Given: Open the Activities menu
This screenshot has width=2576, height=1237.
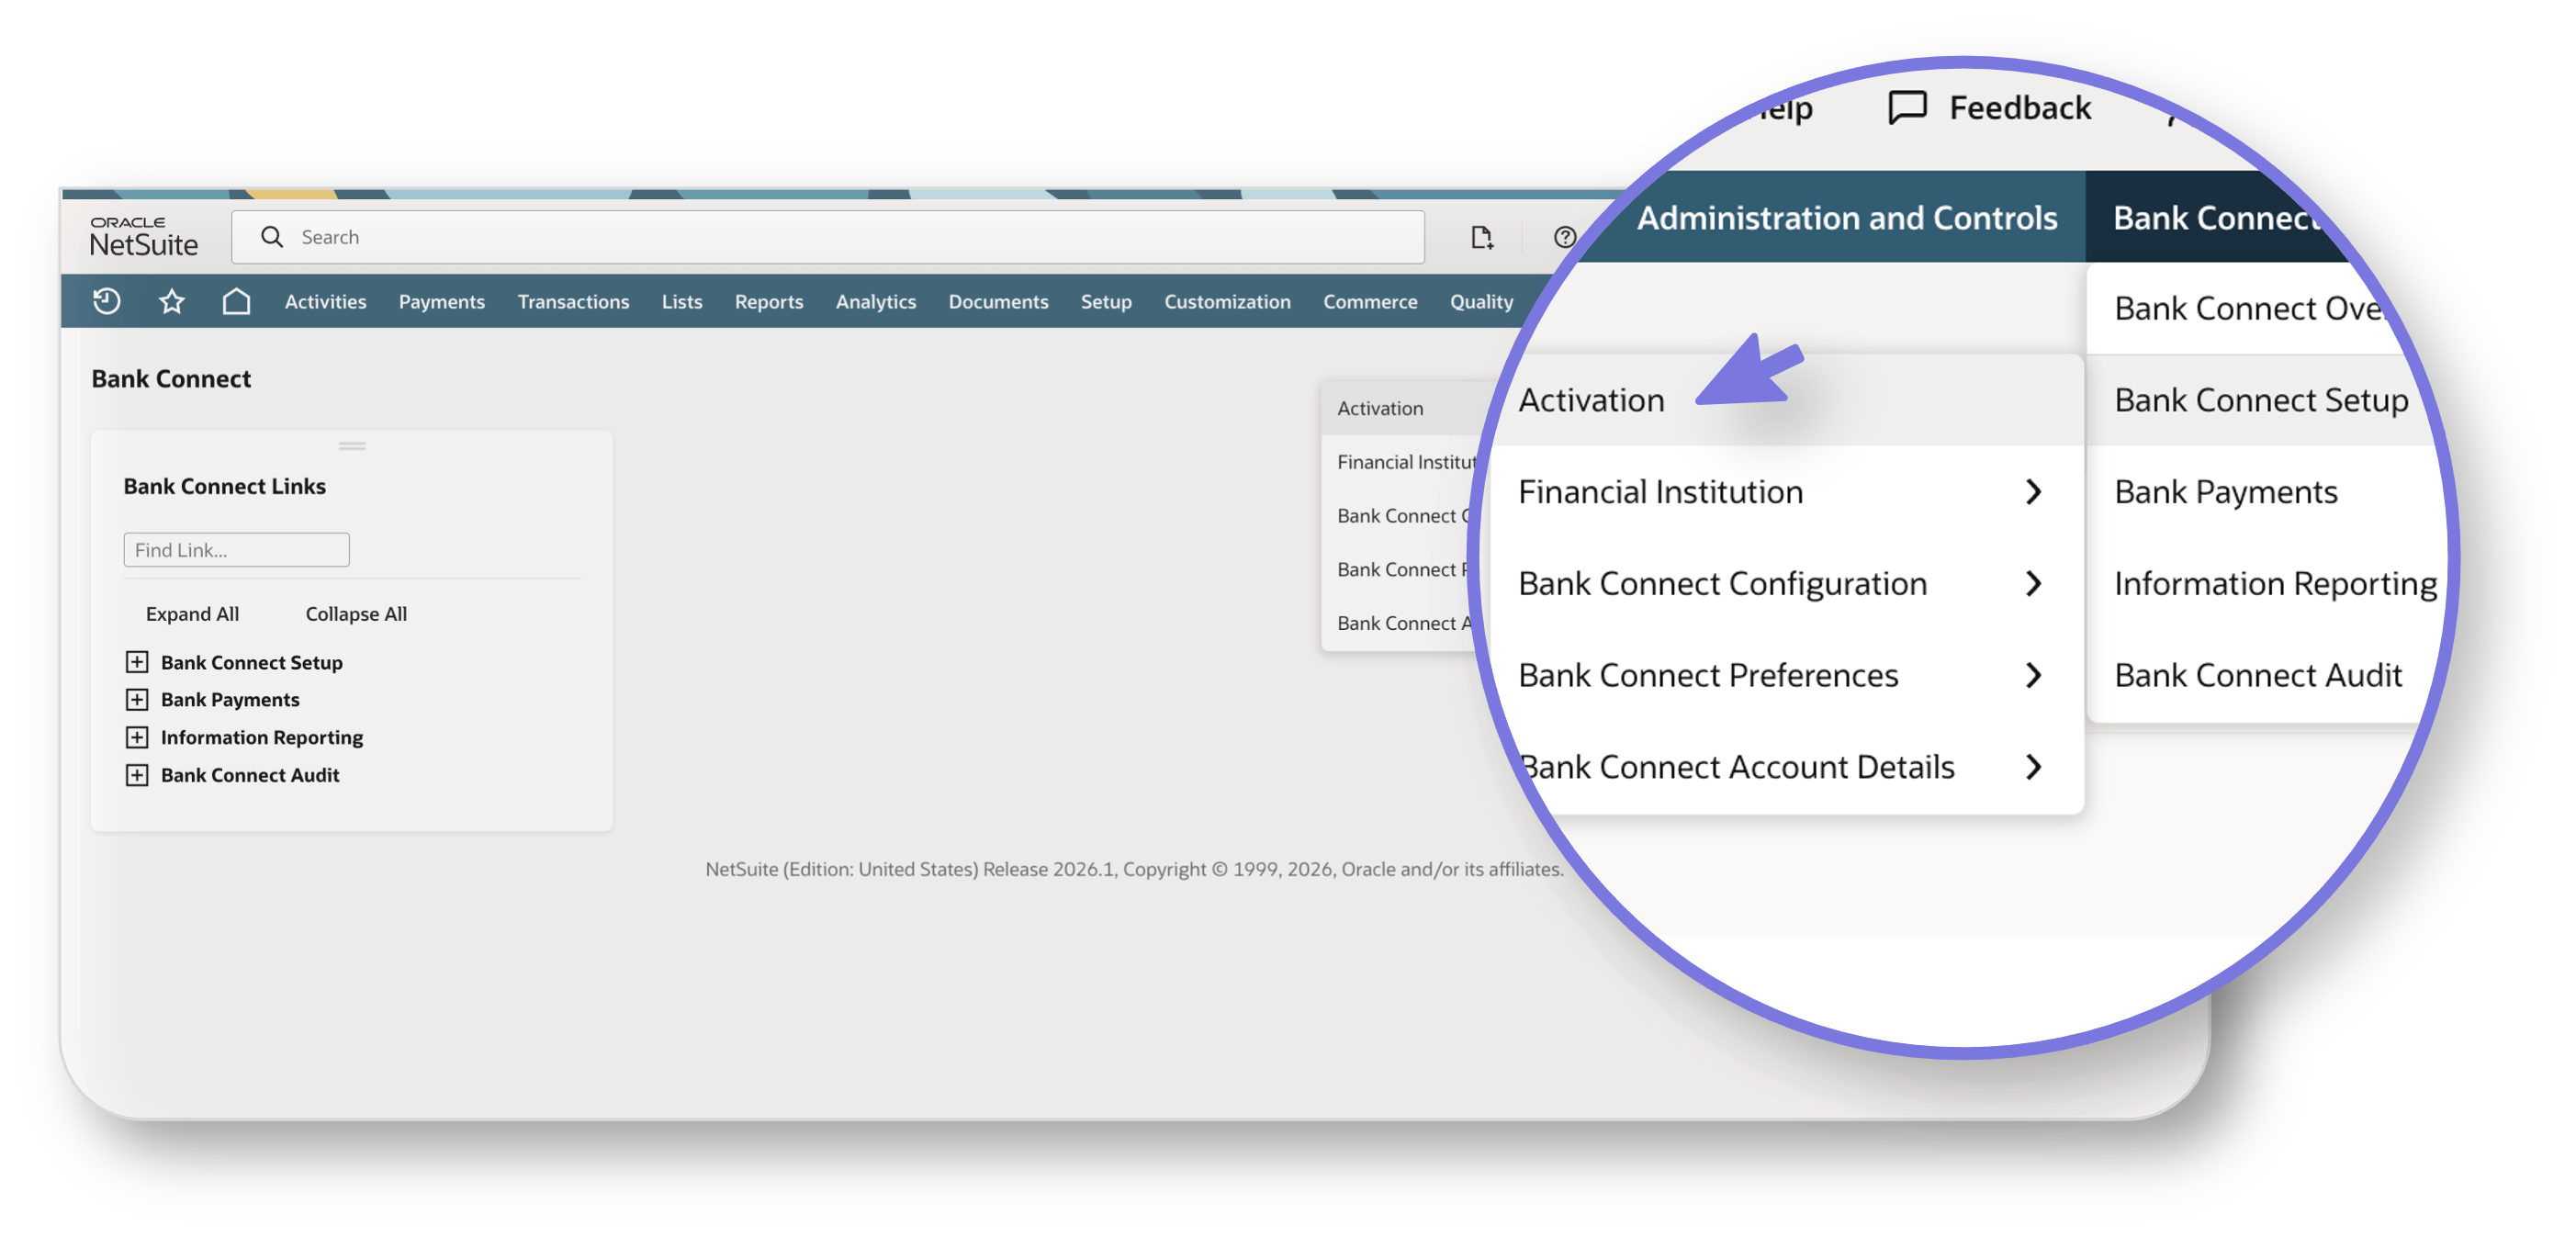Looking at the screenshot, I should (x=325, y=301).
